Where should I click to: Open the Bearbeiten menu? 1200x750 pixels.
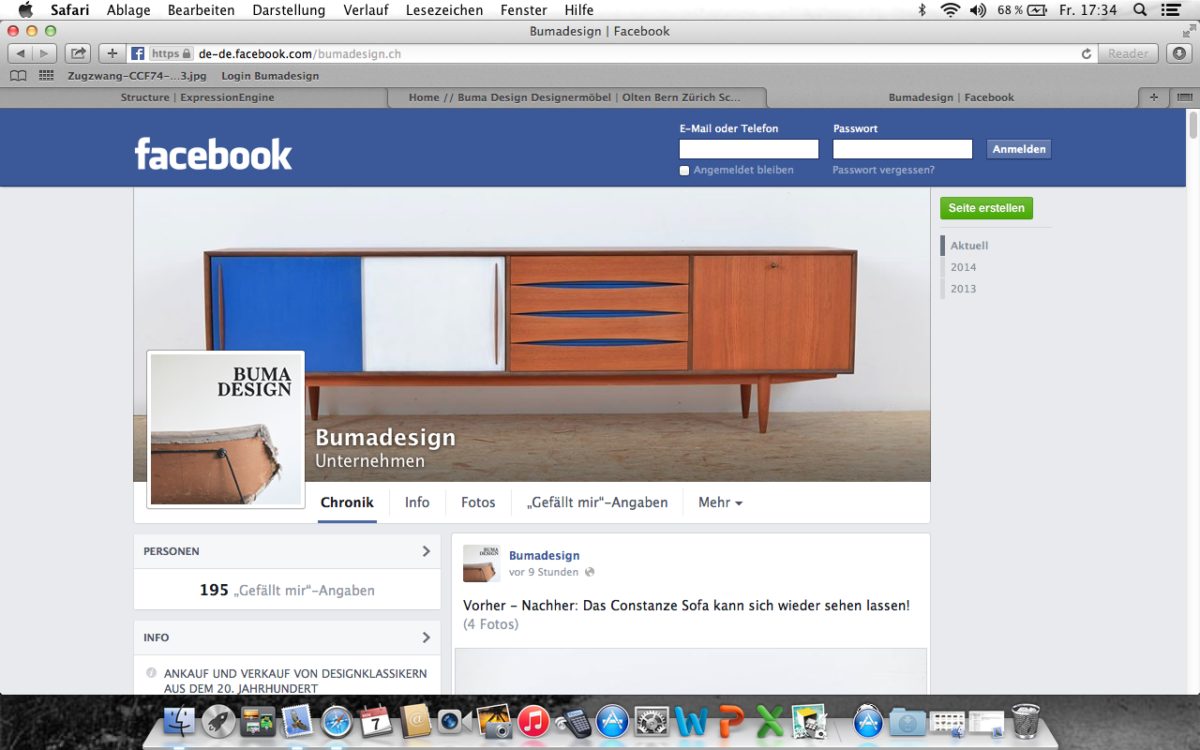(x=201, y=10)
